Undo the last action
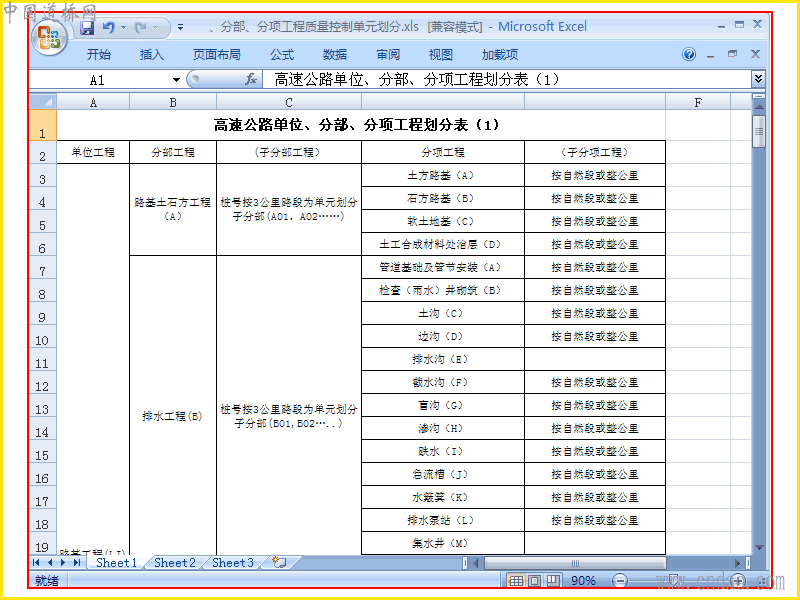800x600 pixels. (x=109, y=28)
